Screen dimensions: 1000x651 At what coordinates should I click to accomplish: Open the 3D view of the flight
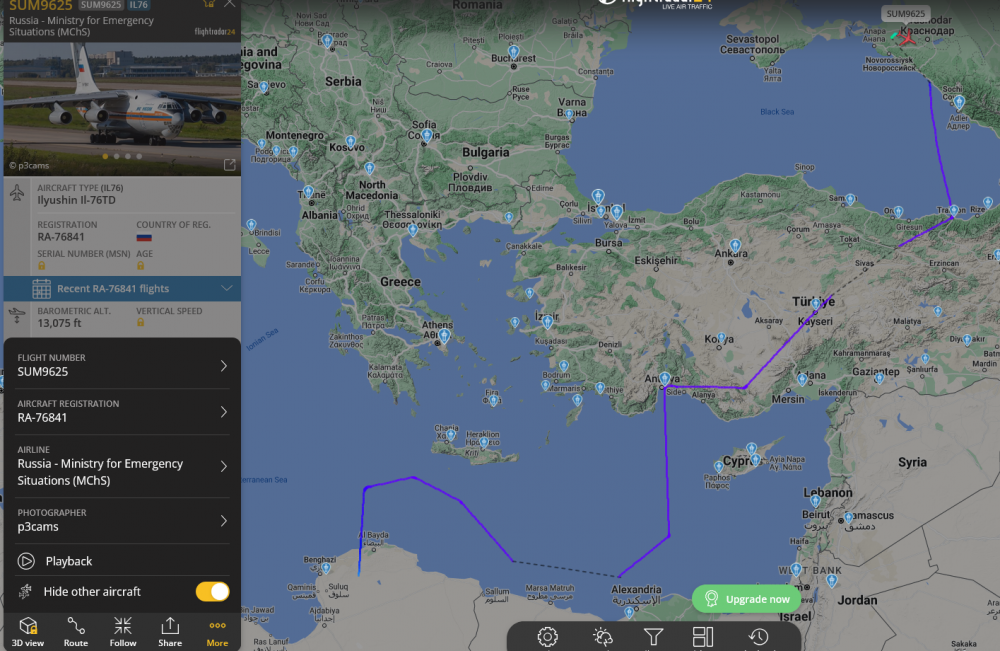click(28, 632)
